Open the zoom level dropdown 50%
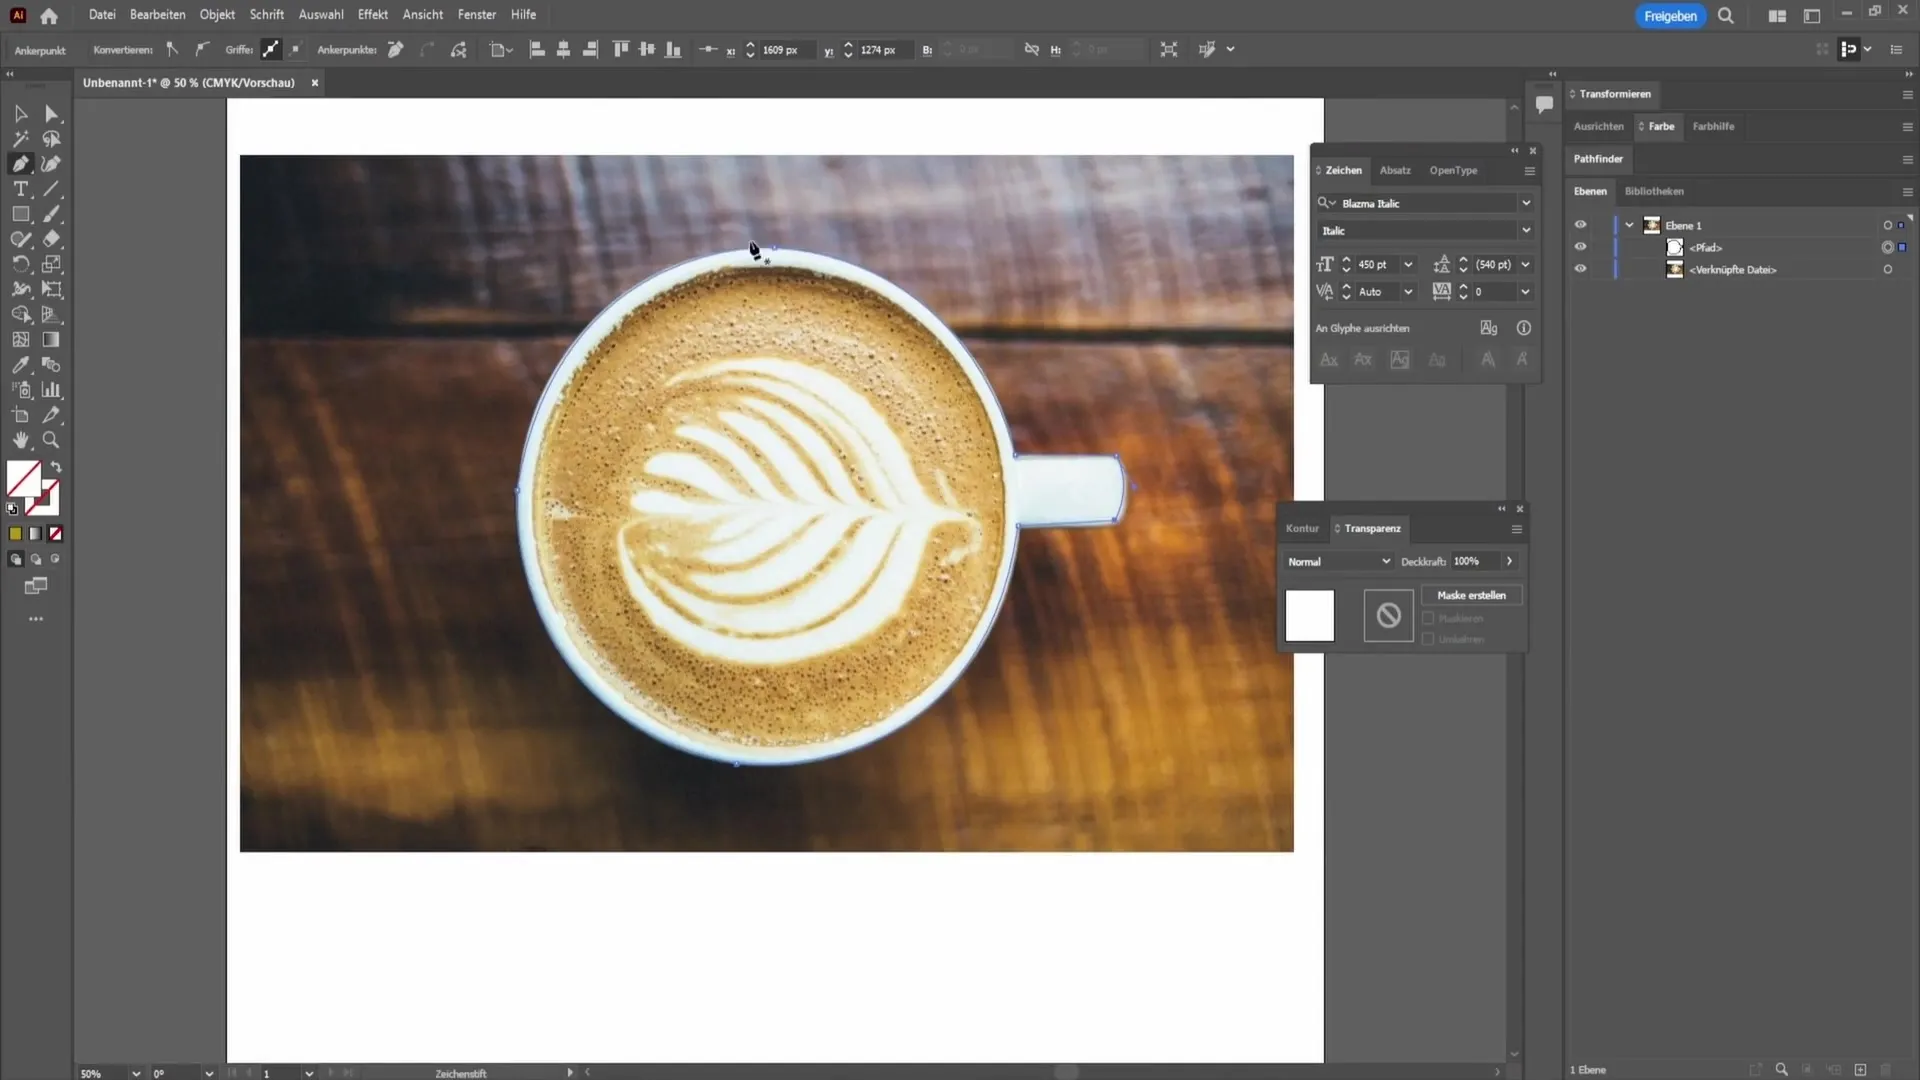This screenshot has height=1080, width=1920. tap(136, 1073)
